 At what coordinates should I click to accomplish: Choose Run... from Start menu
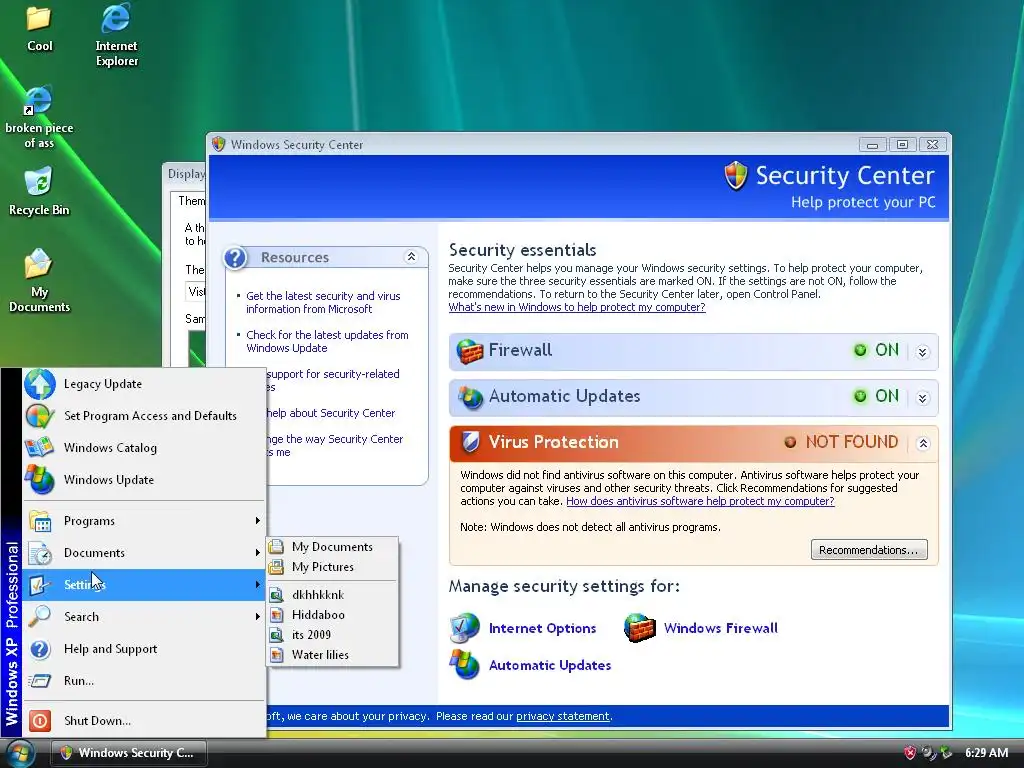coord(145,680)
